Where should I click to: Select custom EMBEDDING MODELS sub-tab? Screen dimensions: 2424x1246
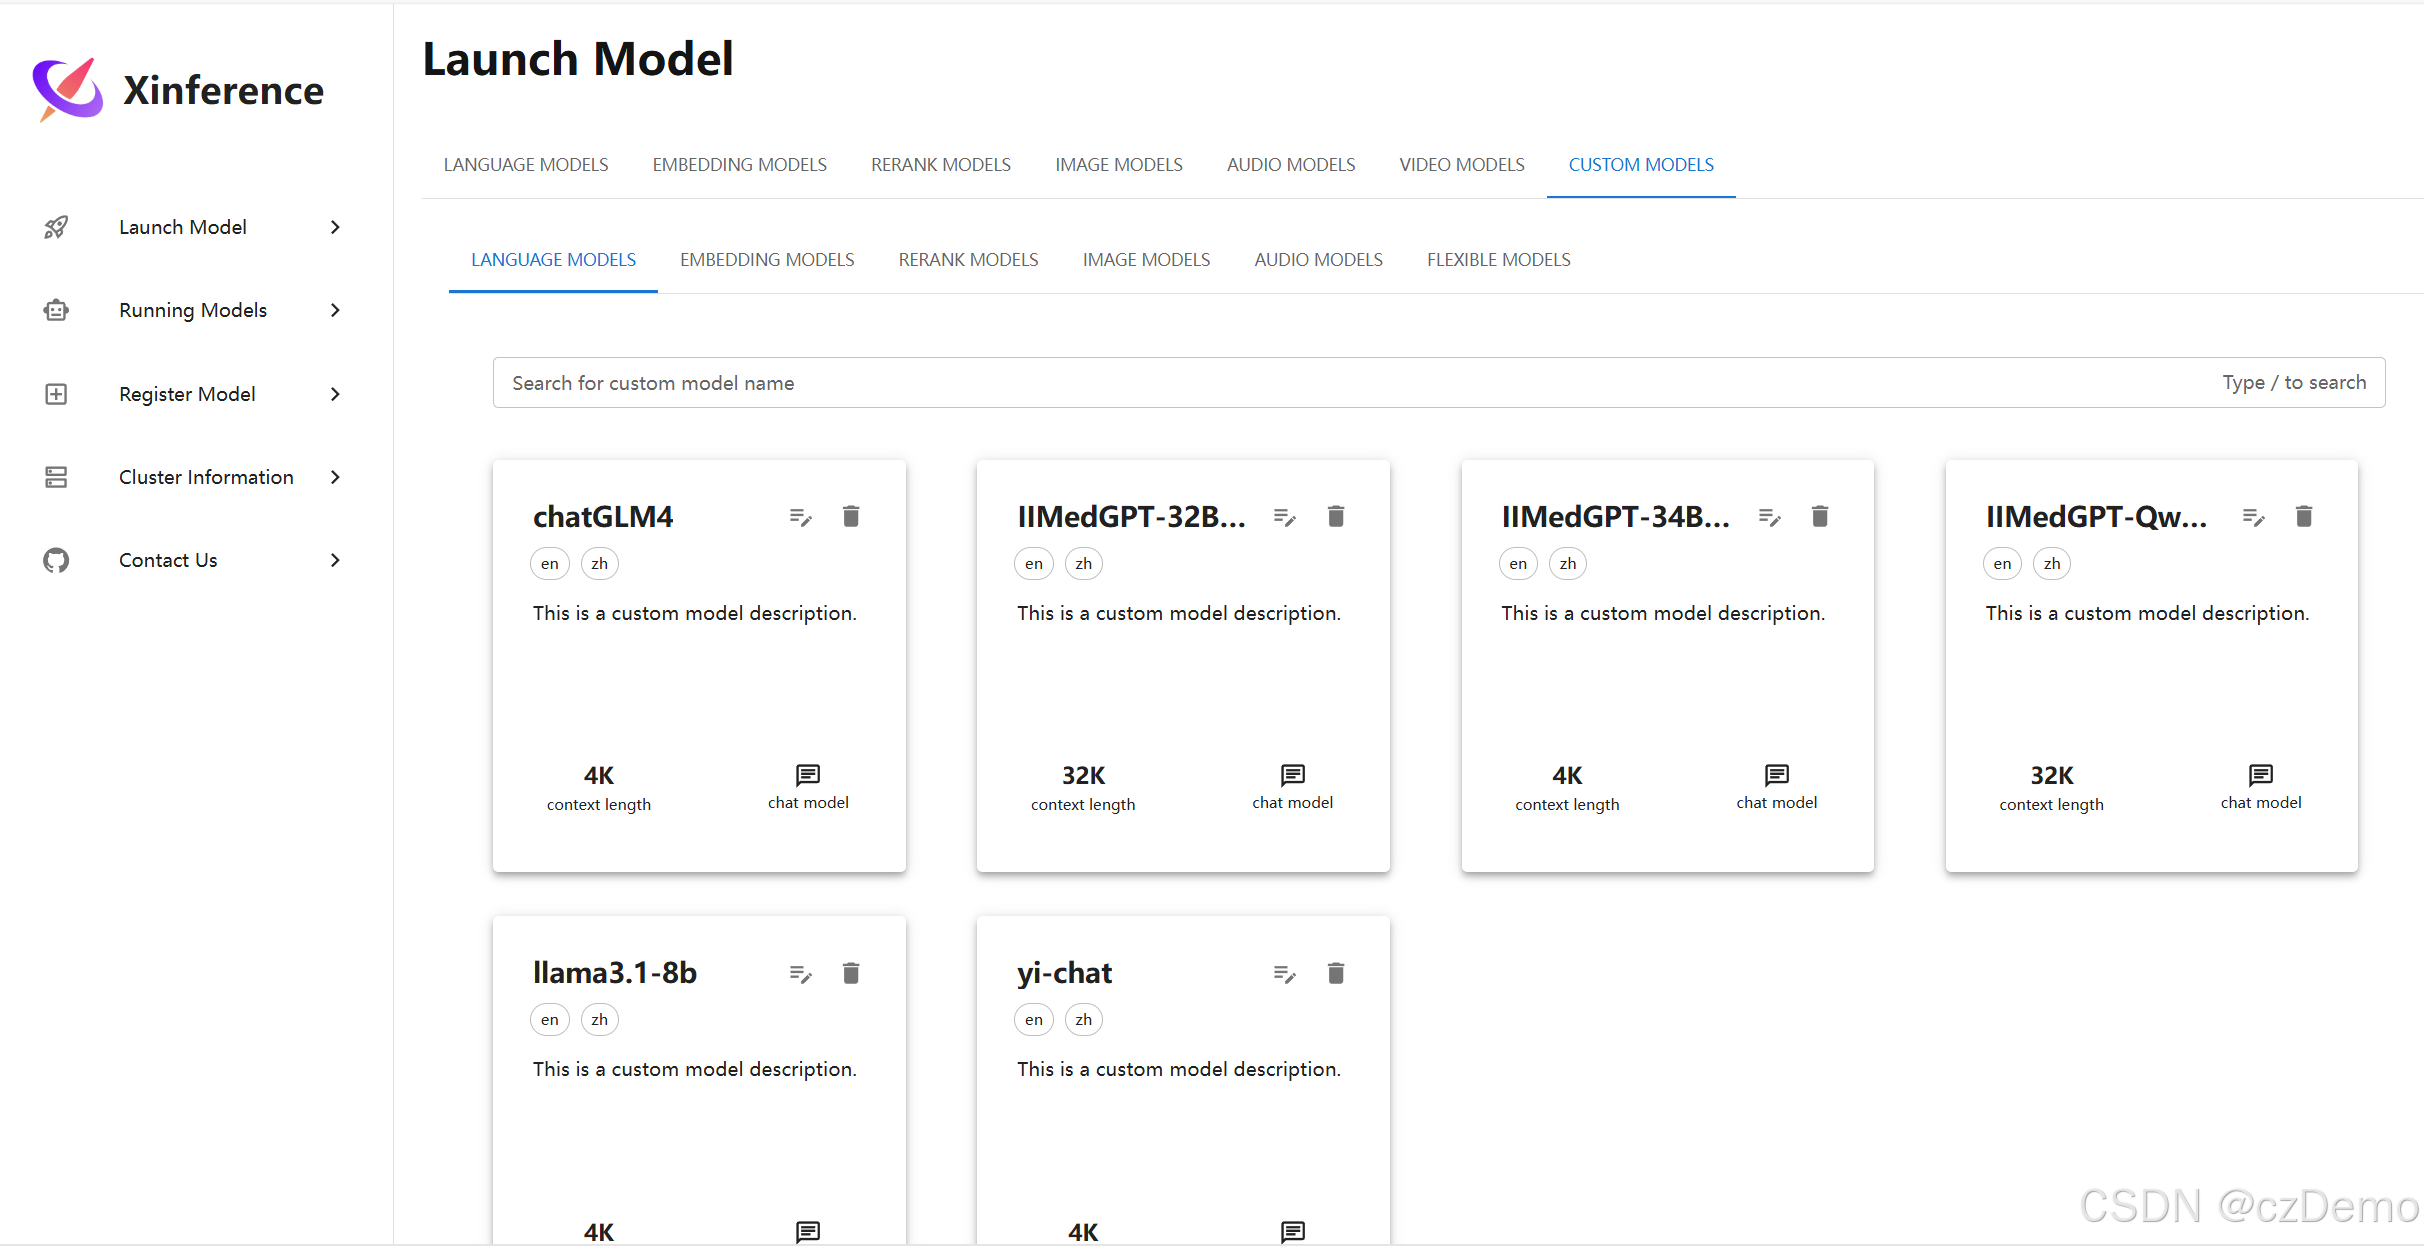tap(767, 260)
